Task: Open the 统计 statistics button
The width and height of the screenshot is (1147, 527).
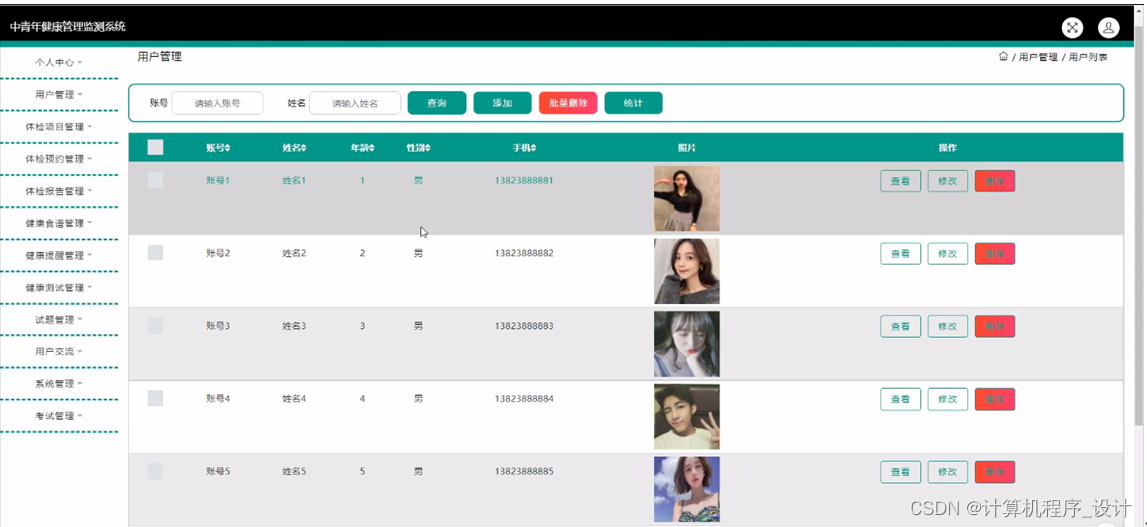Action: click(x=633, y=103)
